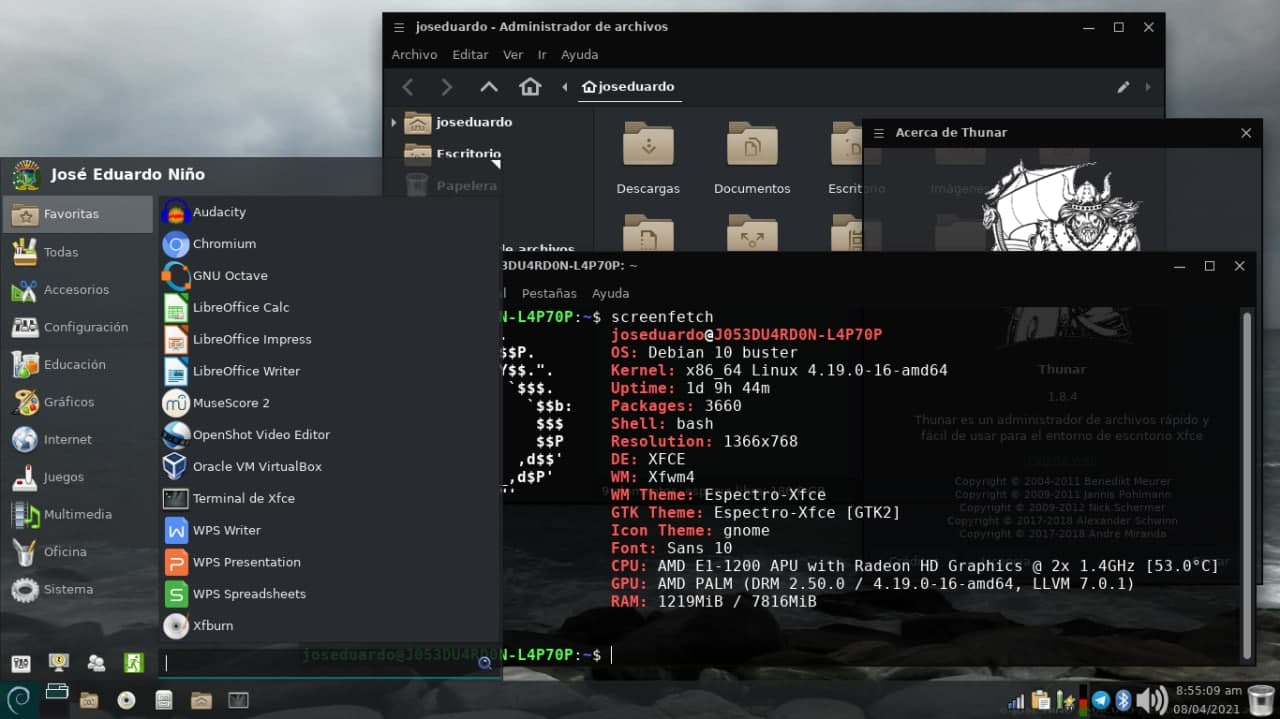Click the green log out icon in menu

(133, 663)
